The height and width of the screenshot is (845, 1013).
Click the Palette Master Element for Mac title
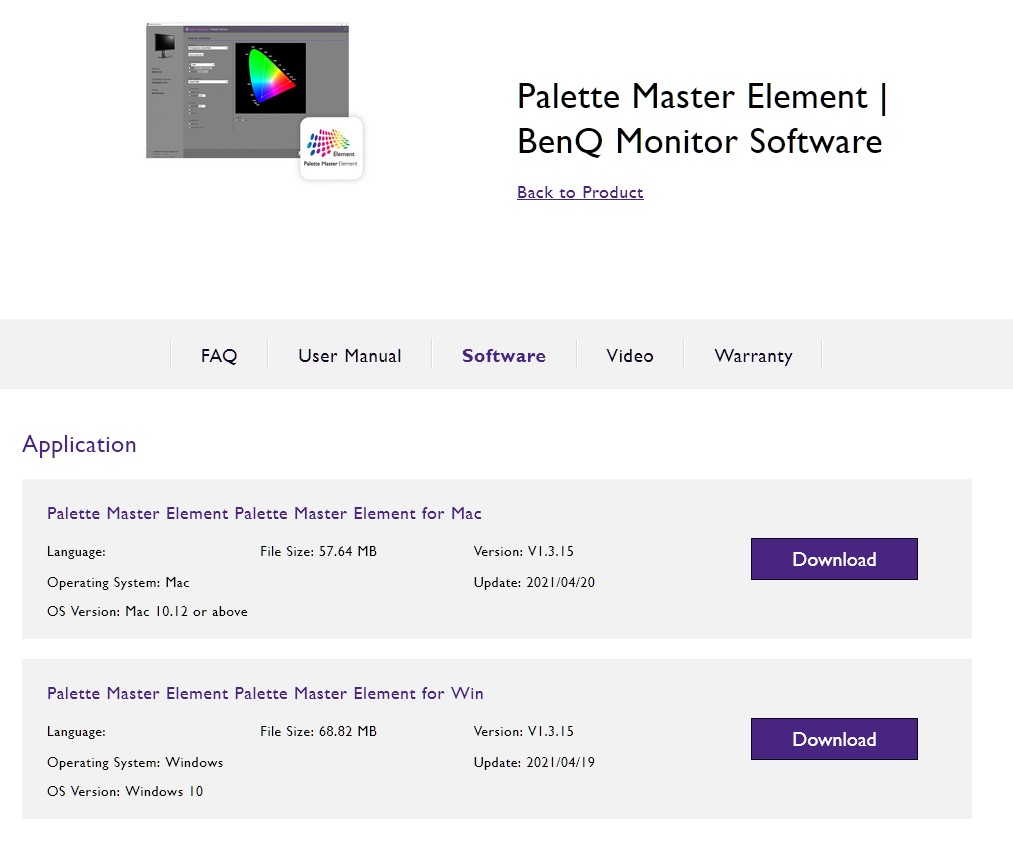[x=264, y=513]
